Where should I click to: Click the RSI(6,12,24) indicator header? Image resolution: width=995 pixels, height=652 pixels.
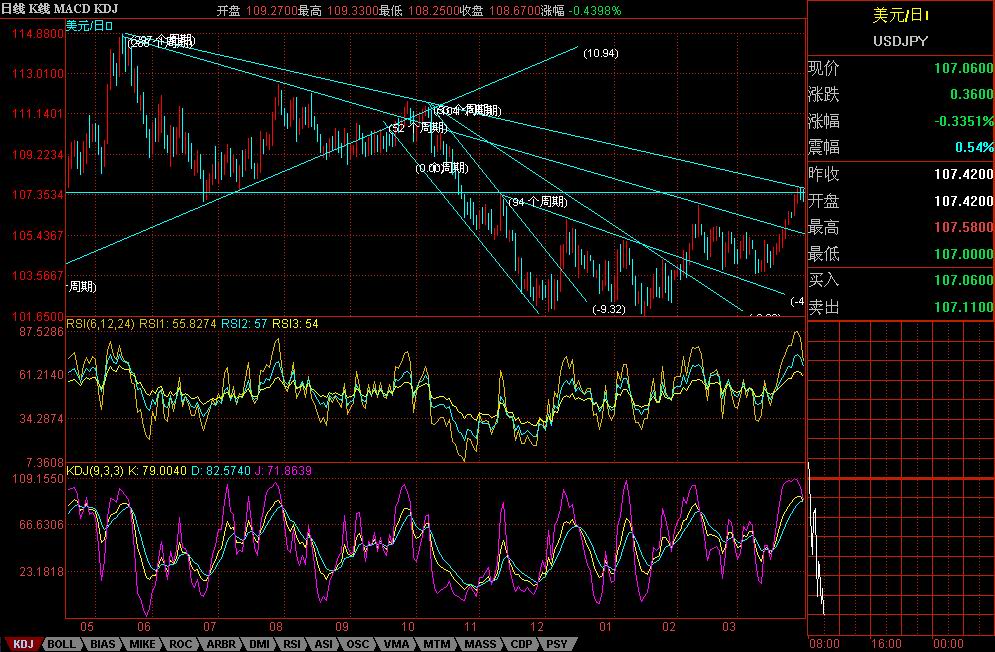click(x=100, y=324)
